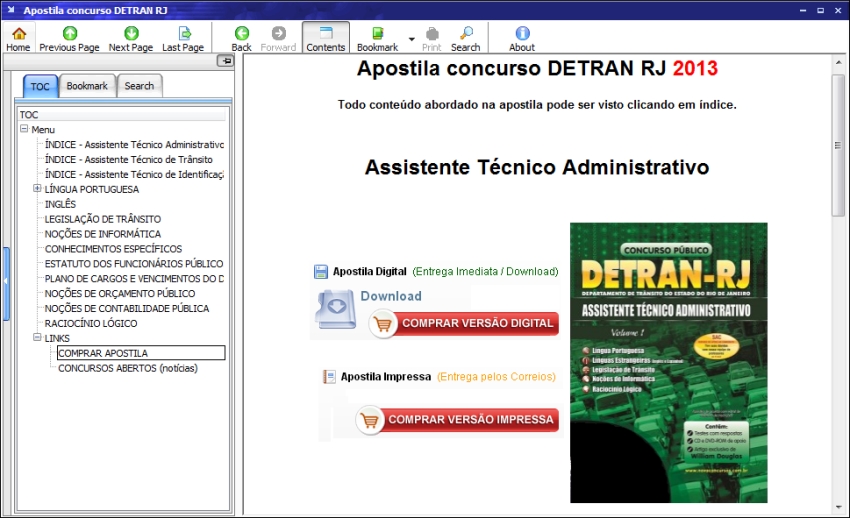850x518 pixels.
Task: Expand the LÍNGUA PORTUGUESA node
Action: tap(37, 189)
